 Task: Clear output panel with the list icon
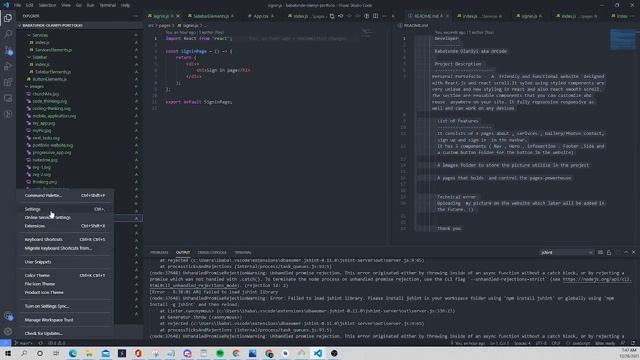(600, 253)
